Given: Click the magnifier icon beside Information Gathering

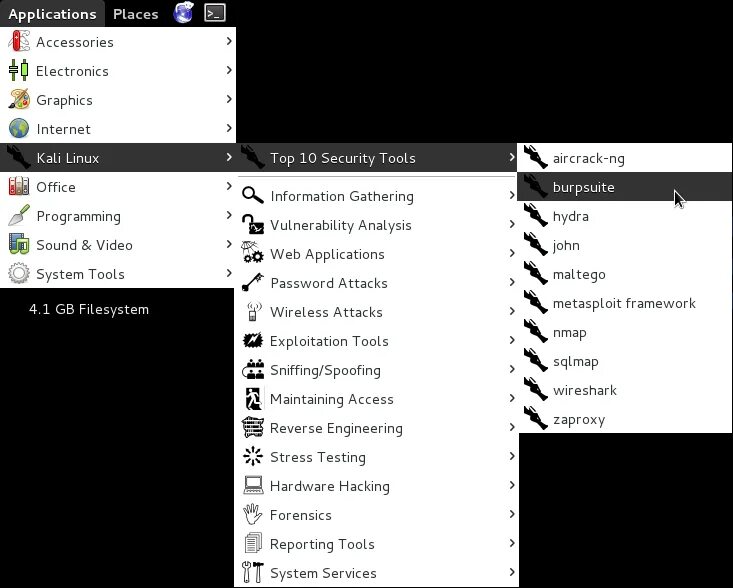Looking at the screenshot, I should (253, 196).
